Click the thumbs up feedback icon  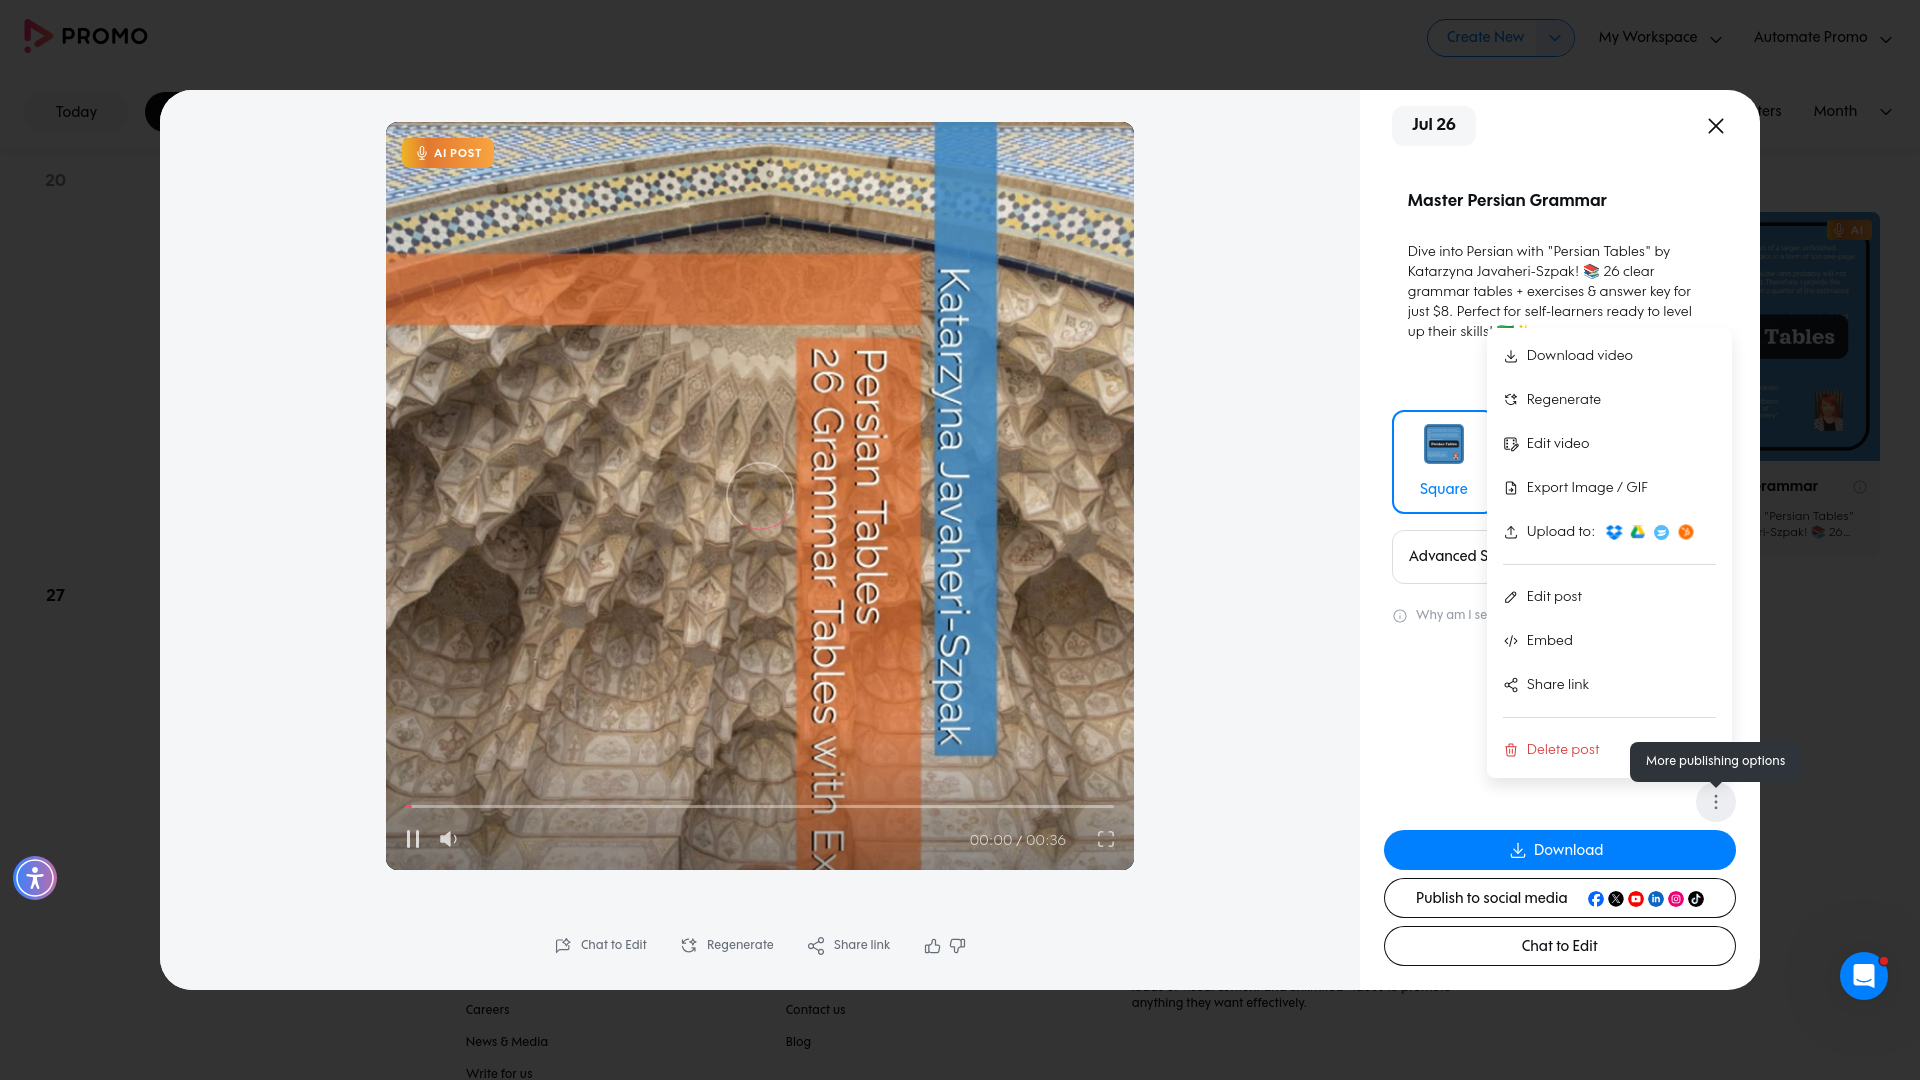(932, 945)
